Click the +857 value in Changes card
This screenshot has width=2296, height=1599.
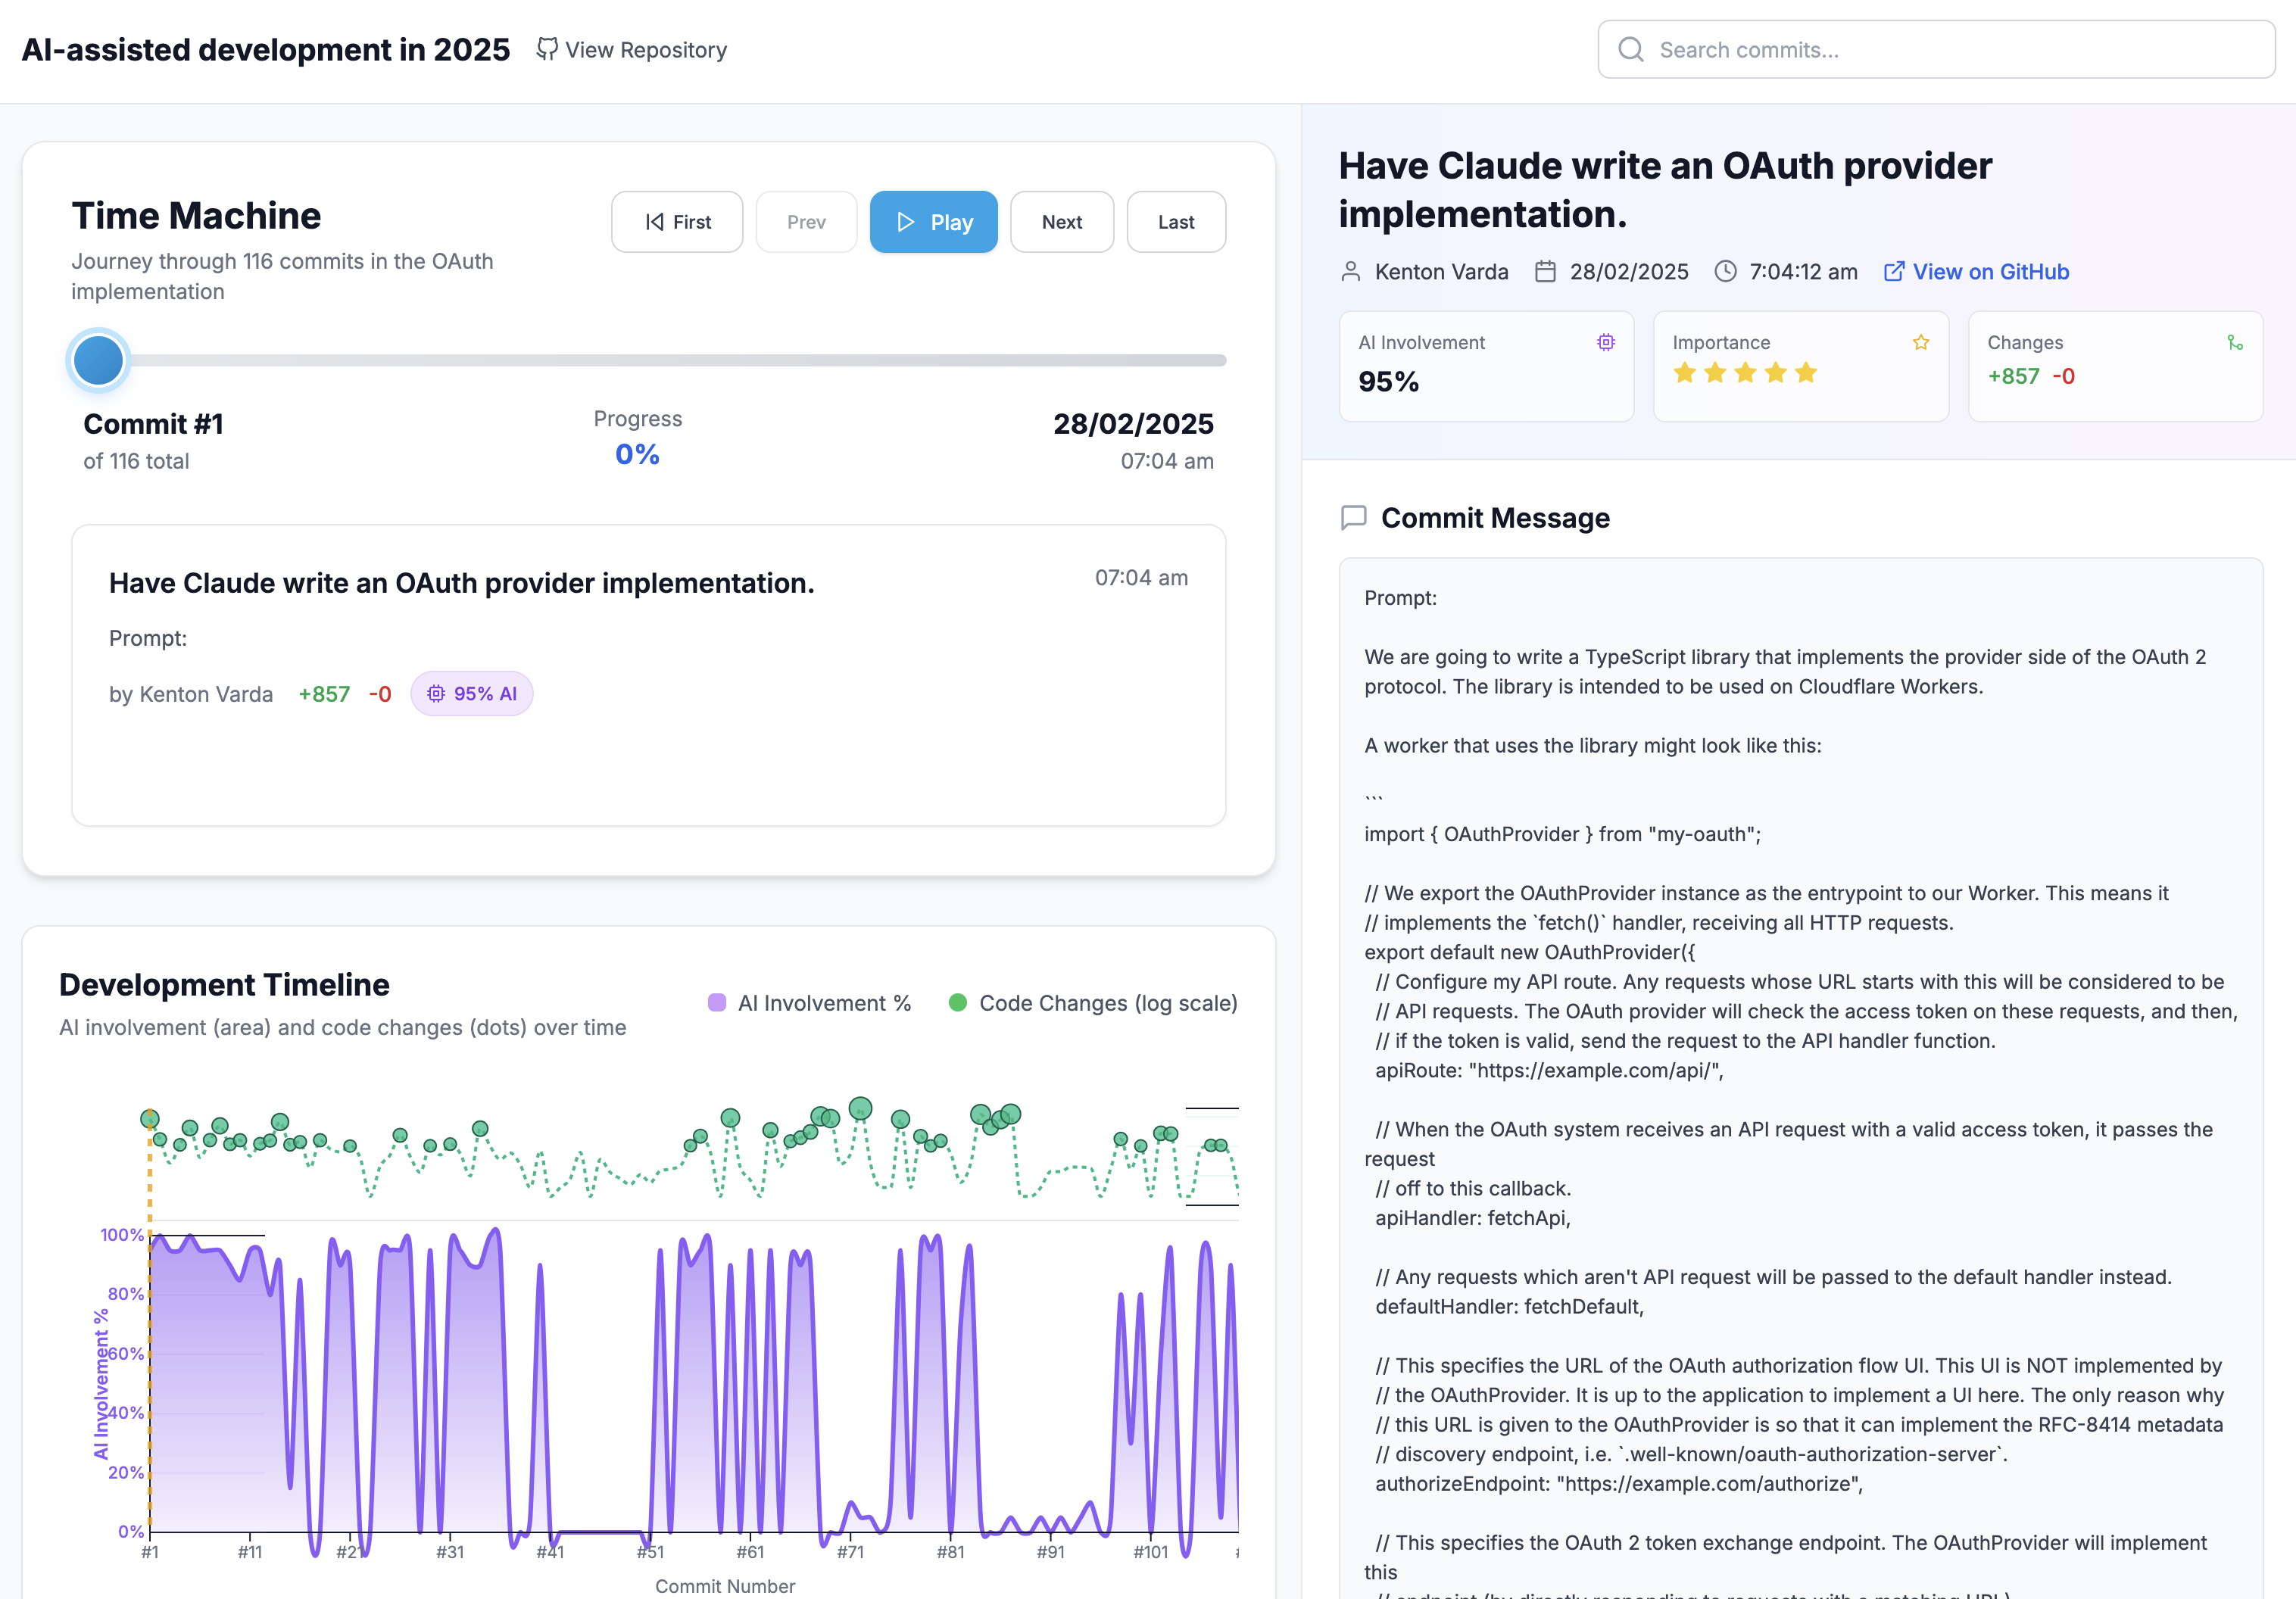2013,377
